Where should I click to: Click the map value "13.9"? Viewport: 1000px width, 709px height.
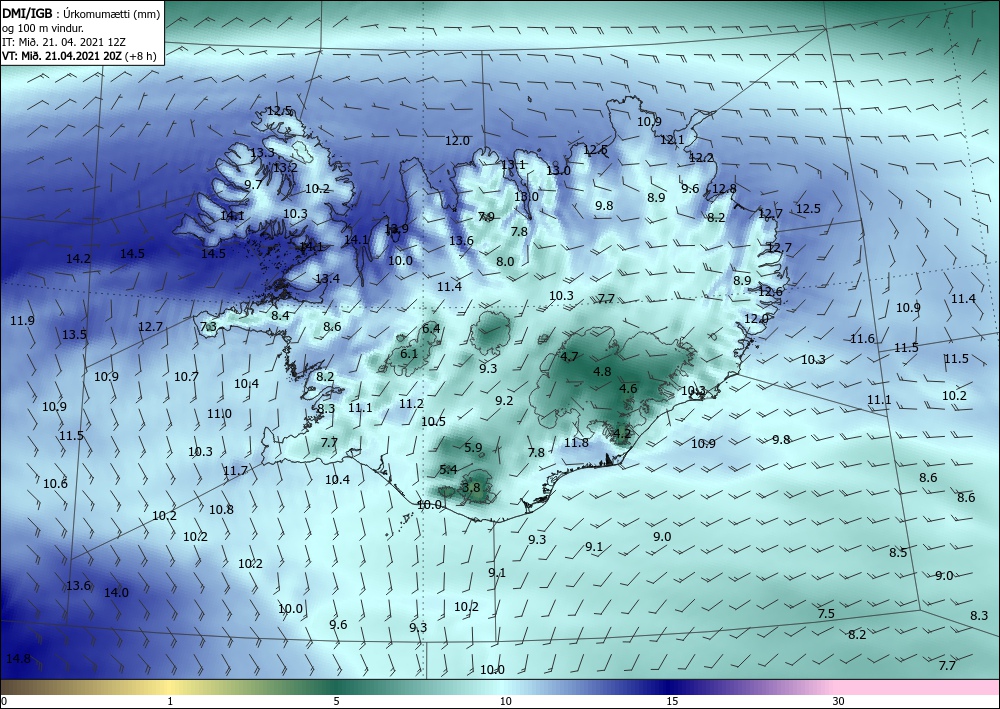coord(396,229)
